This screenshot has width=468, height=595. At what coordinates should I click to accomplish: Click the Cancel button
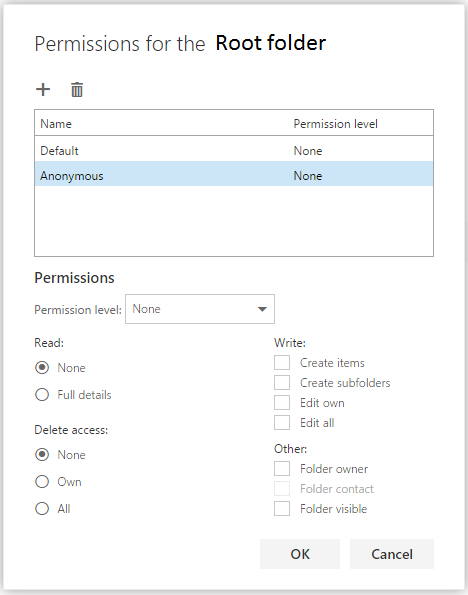tap(392, 554)
